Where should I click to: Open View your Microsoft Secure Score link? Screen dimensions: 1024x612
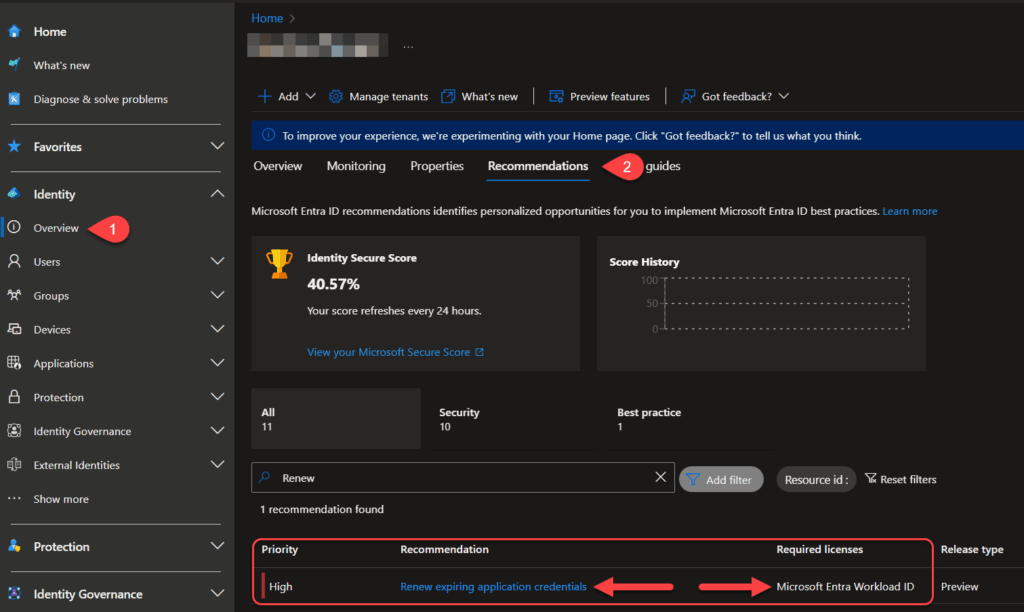point(395,352)
